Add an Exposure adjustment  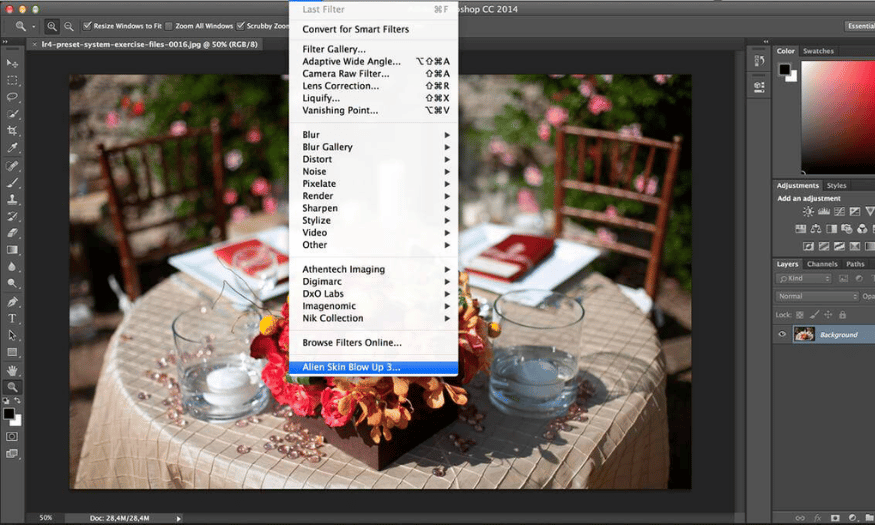tap(855, 211)
